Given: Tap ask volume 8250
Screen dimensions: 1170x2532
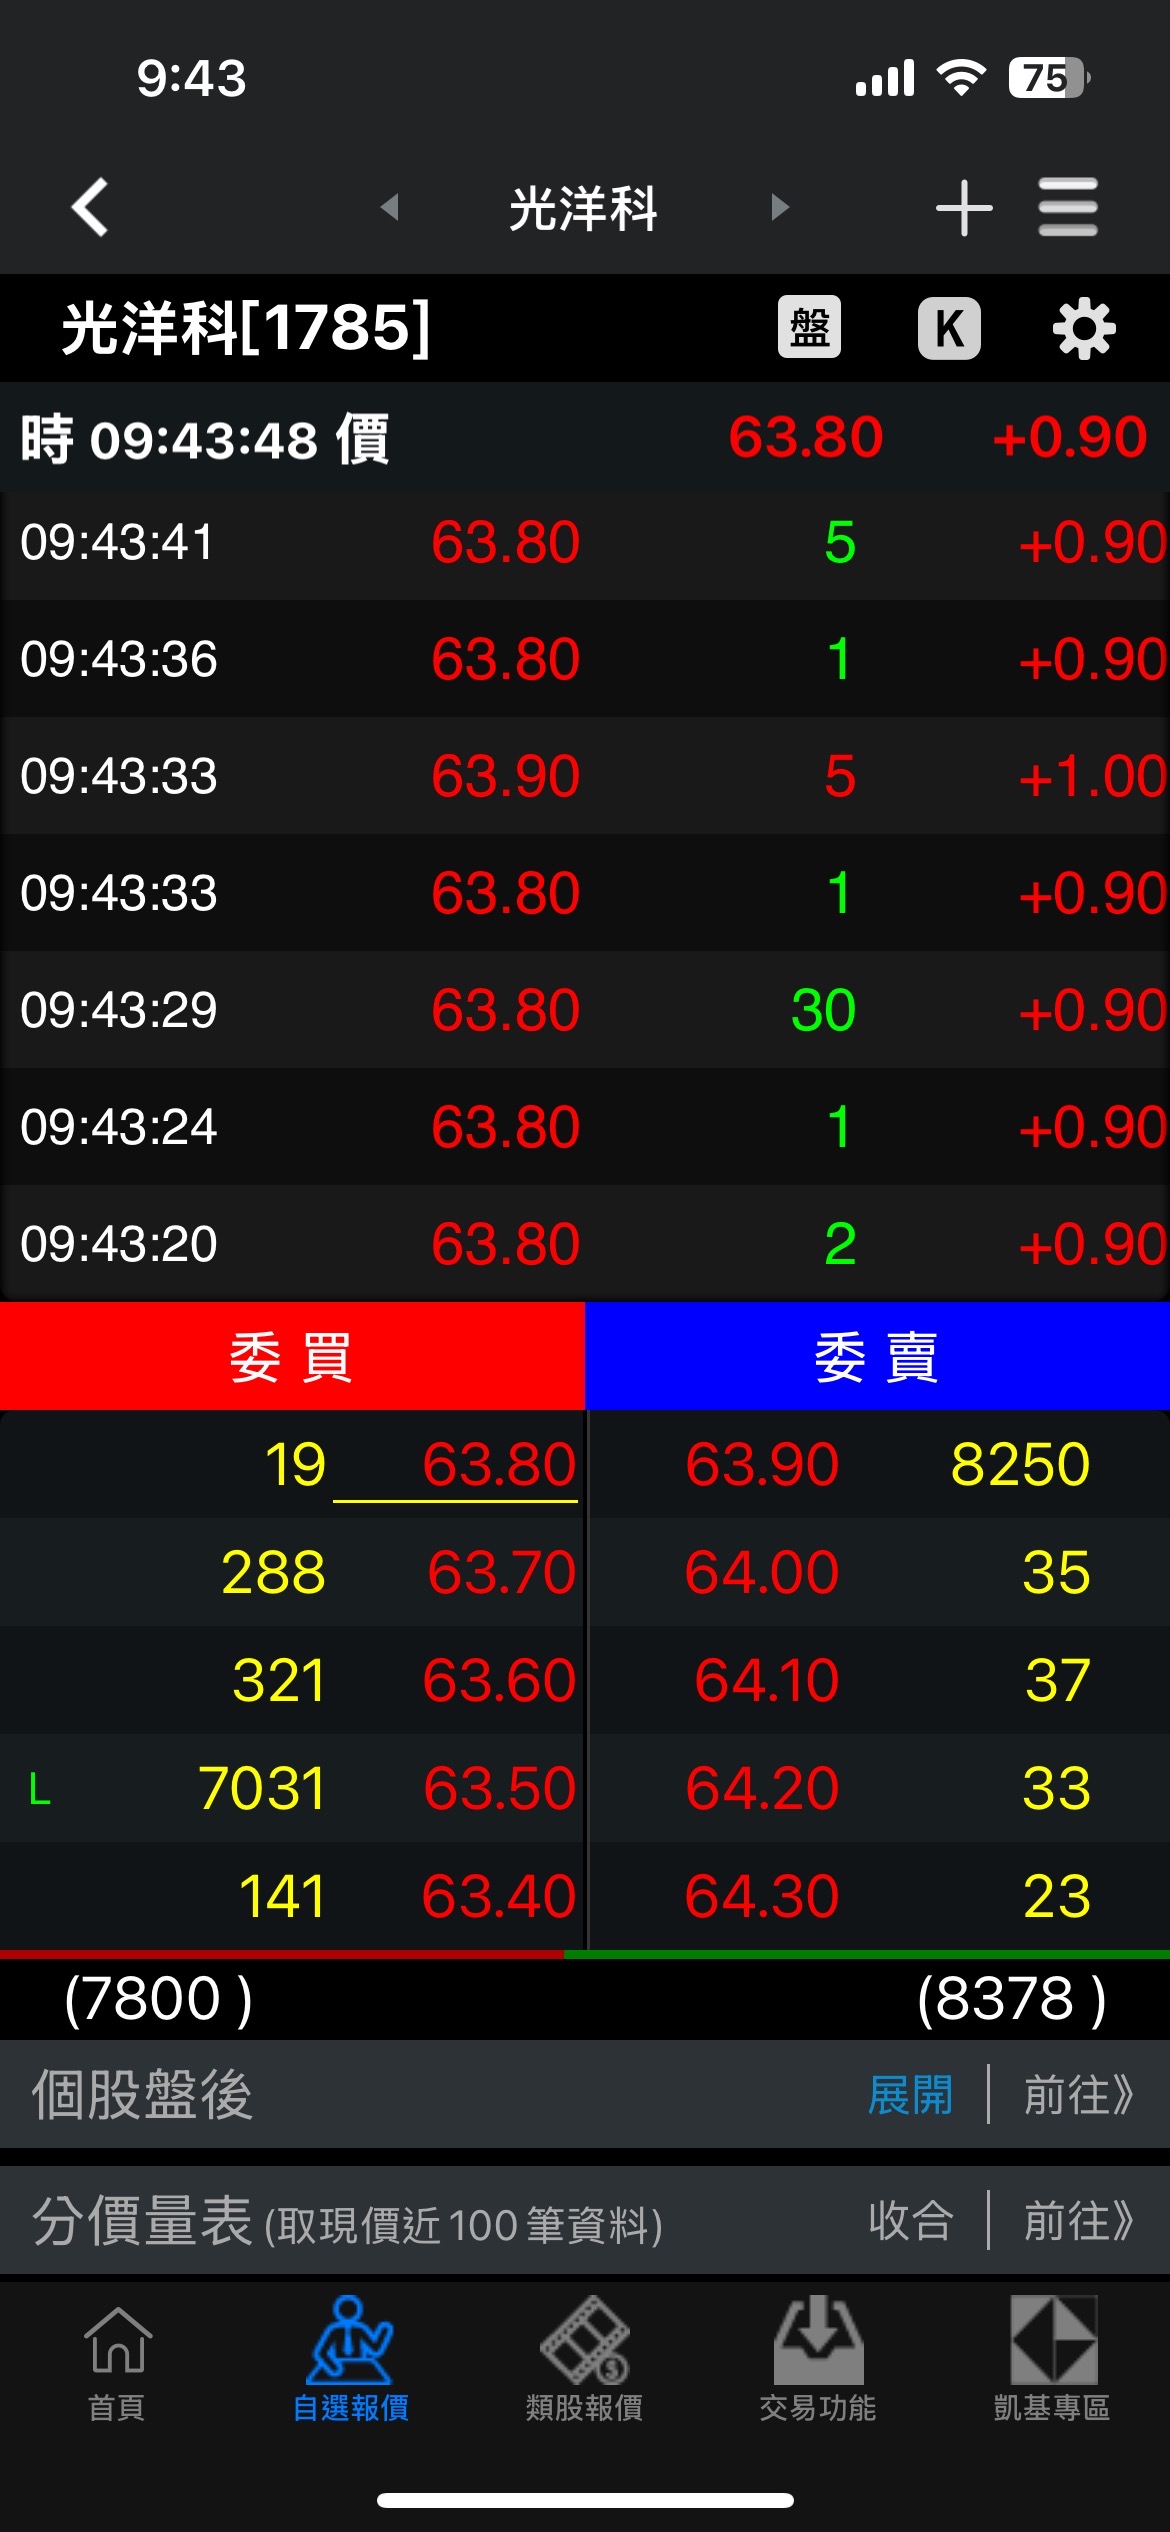Looking at the screenshot, I should [x=1020, y=1465].
